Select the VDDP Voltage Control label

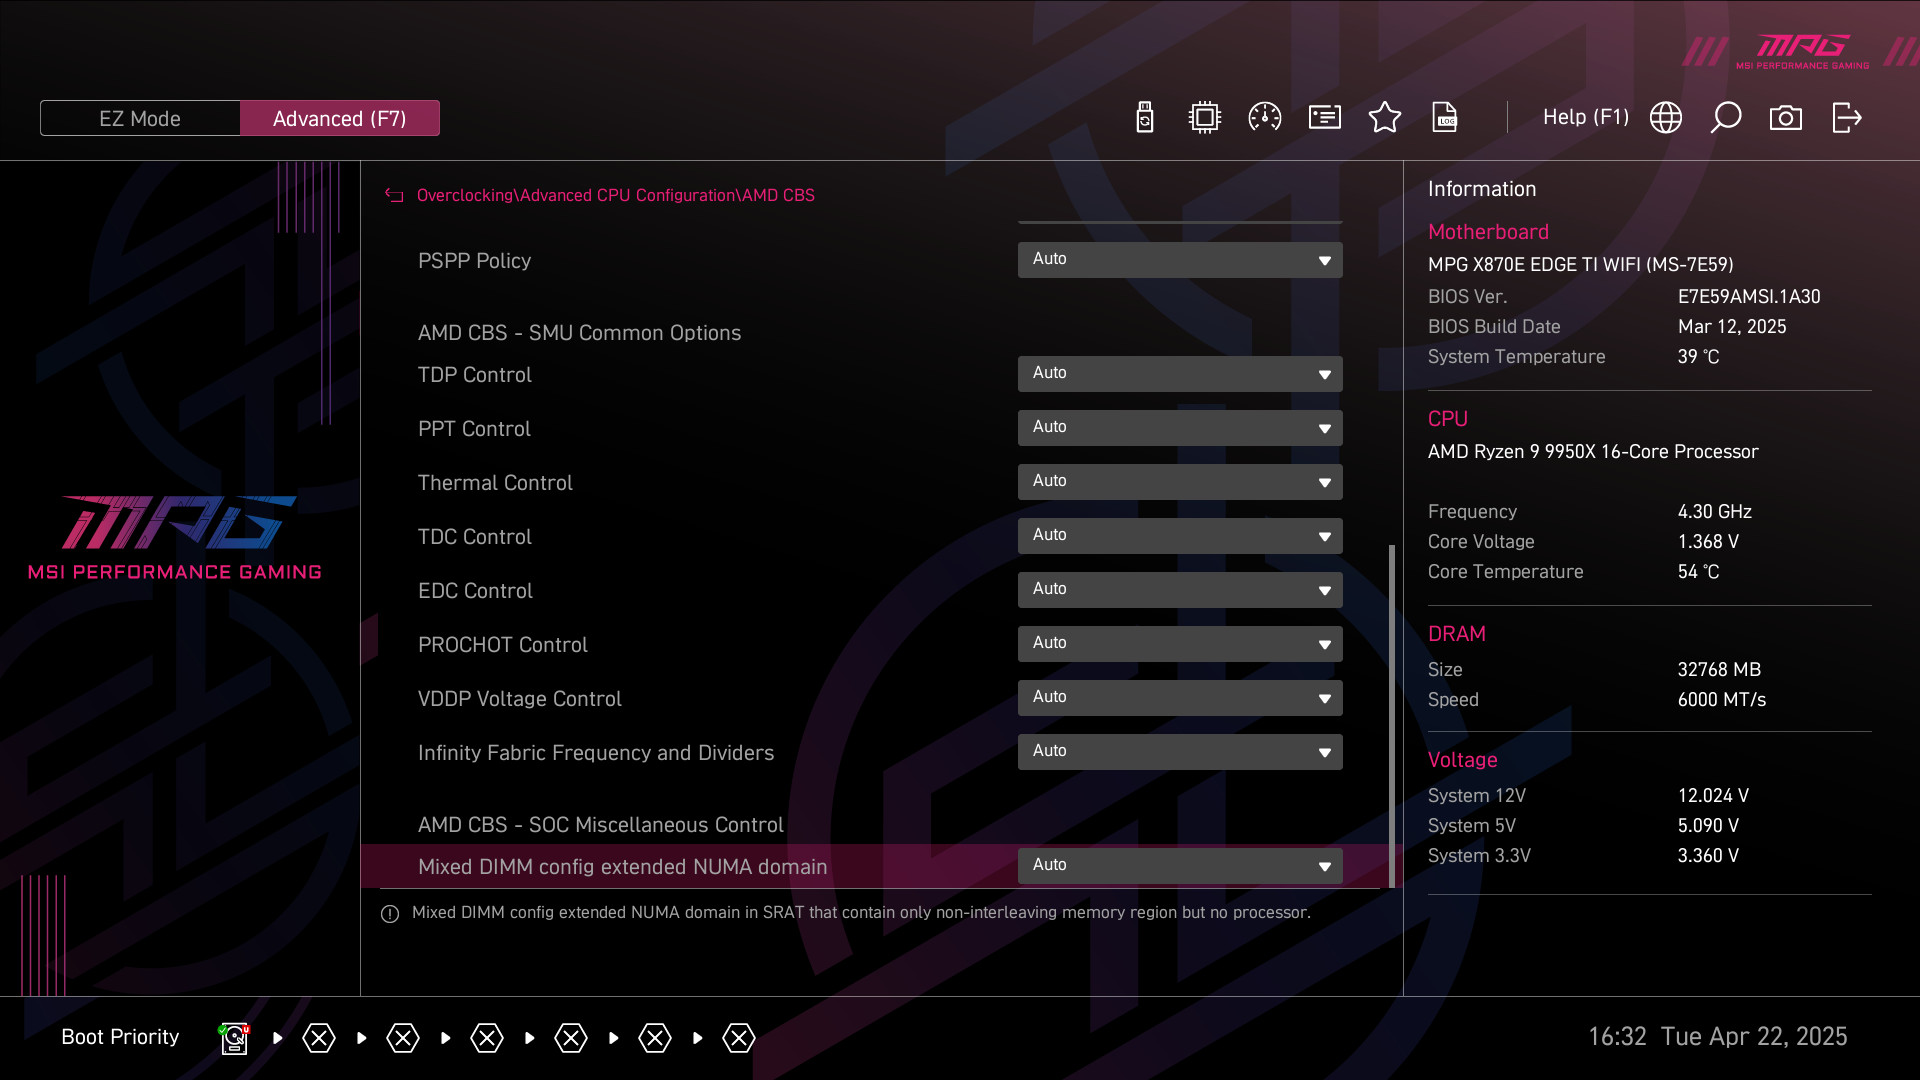519,699
